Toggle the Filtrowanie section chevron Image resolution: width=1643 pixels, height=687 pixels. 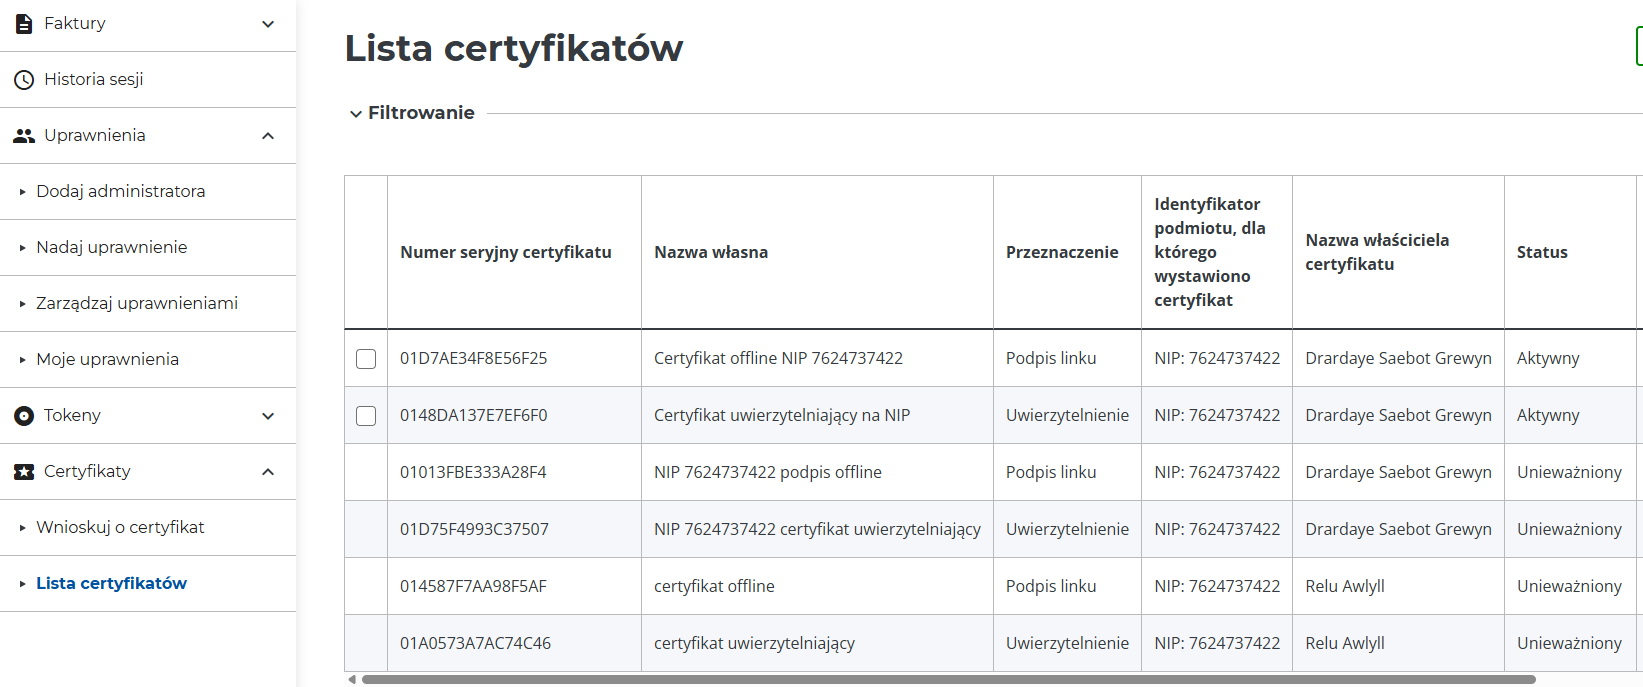tap(355, 114)
